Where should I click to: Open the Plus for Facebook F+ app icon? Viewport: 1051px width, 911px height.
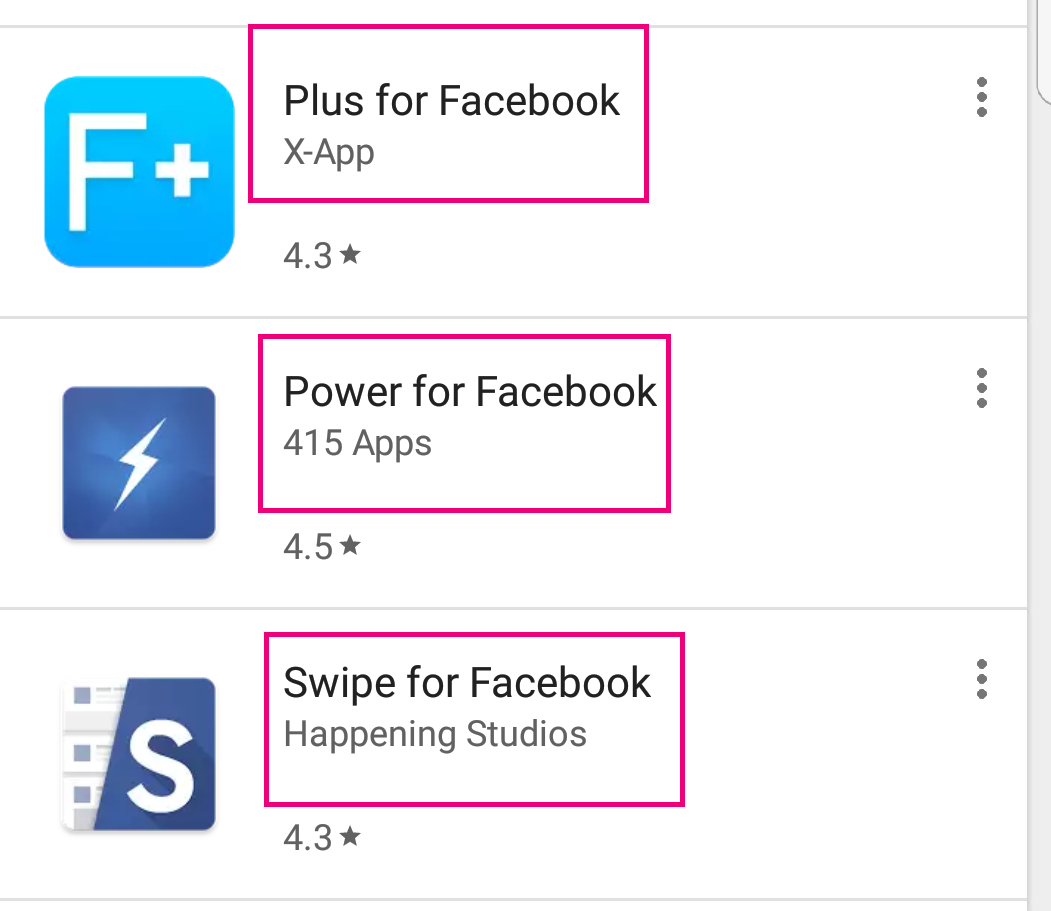139,172
